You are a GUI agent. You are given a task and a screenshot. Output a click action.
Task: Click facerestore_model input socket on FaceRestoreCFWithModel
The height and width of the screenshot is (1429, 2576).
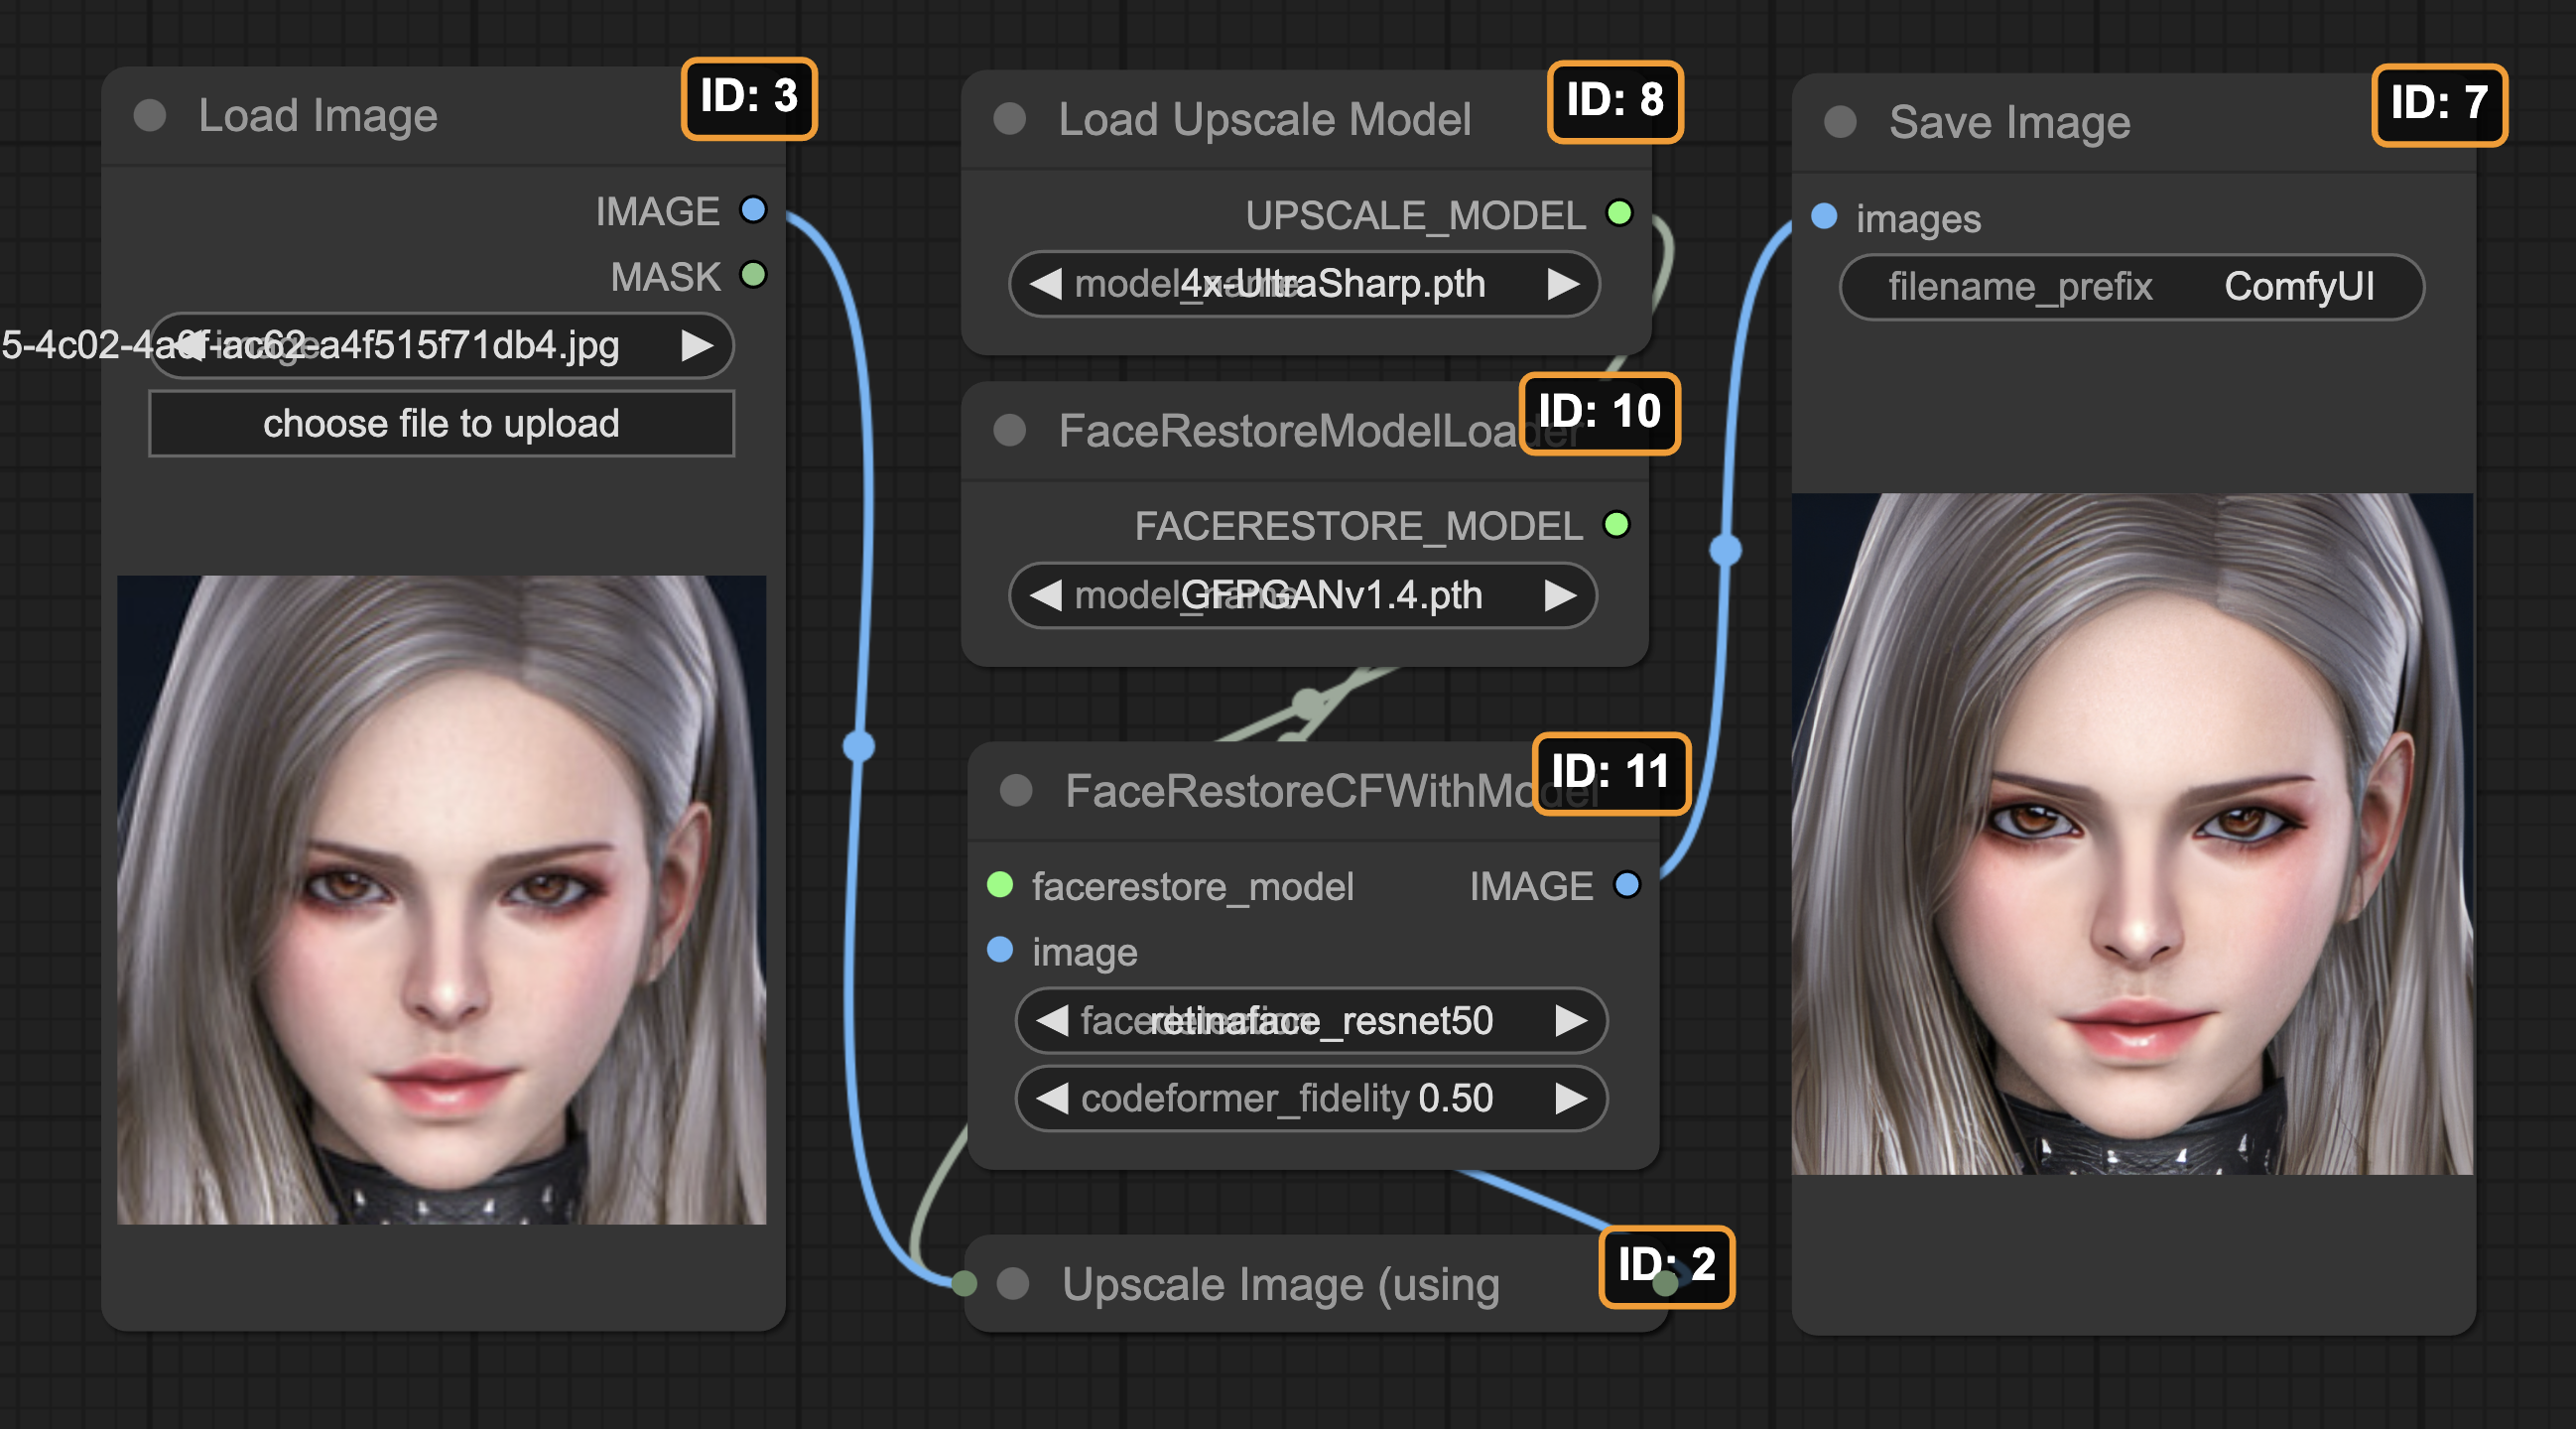click(1000, 885)
